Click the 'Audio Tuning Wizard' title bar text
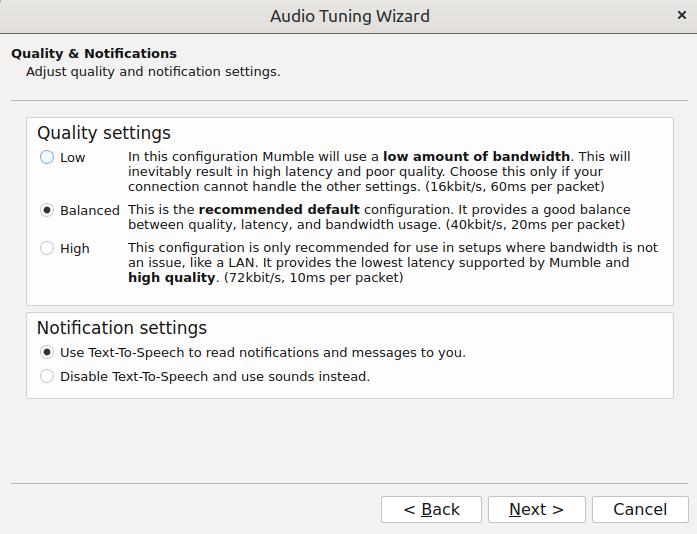Image resolution: width=697 pixels, height=534 pixels. [350, 16]
